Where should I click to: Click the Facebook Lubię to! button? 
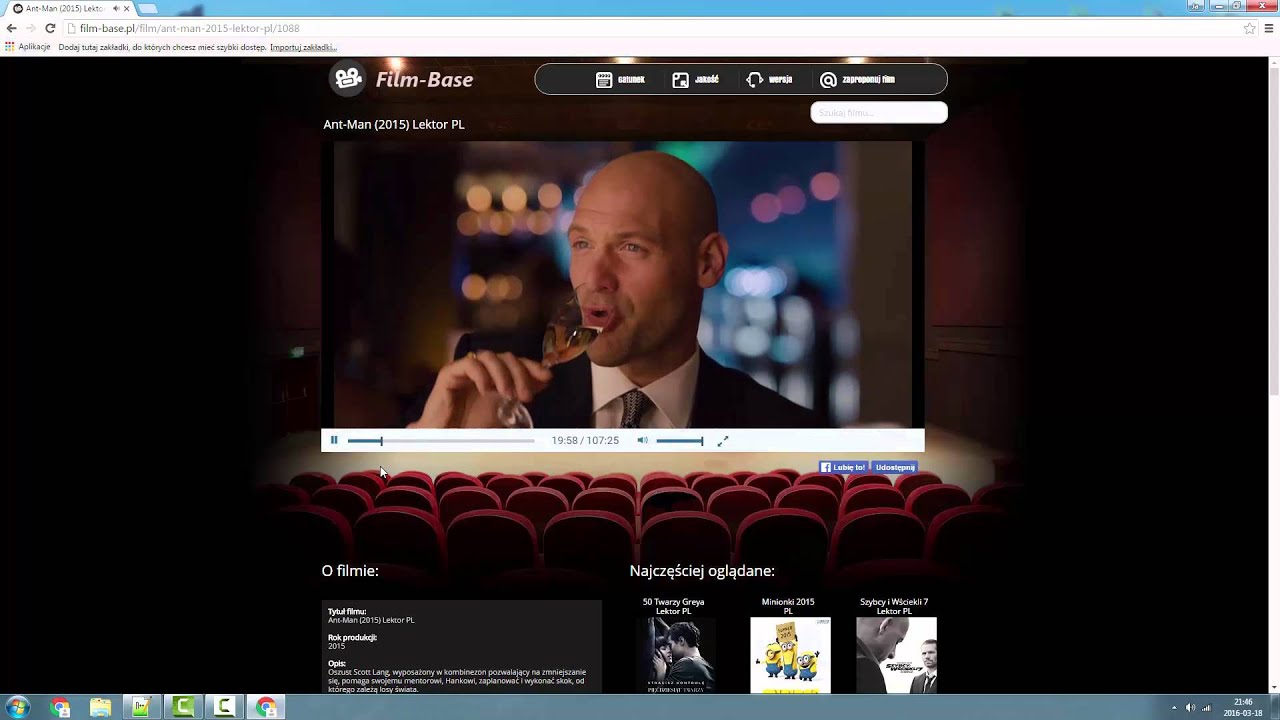point(843,467)
